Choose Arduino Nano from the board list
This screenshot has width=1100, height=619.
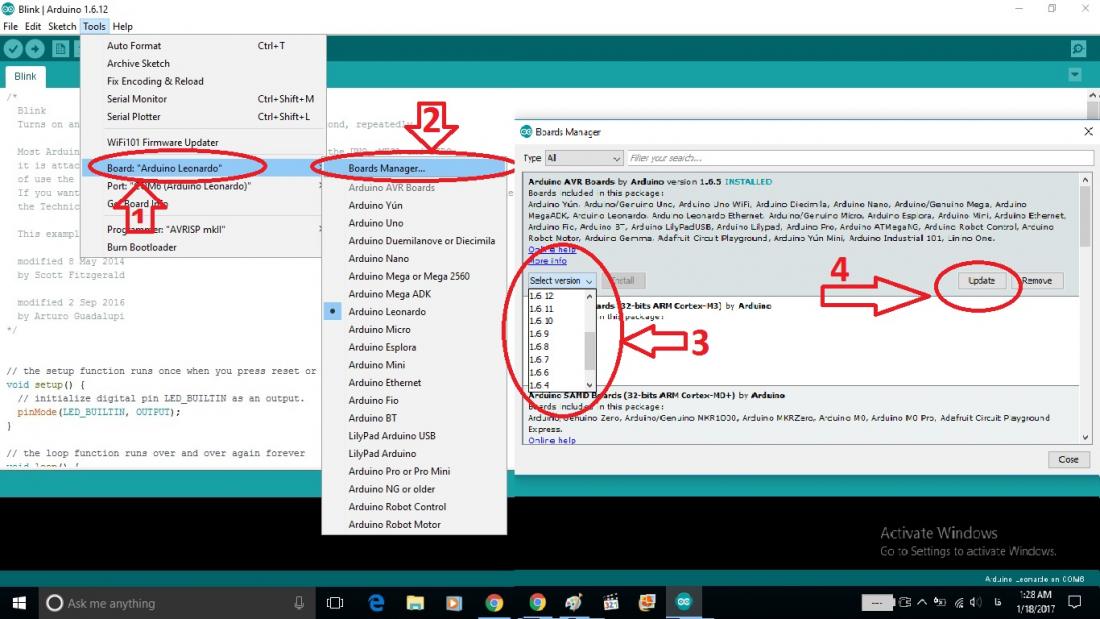(x=378, y=258)
